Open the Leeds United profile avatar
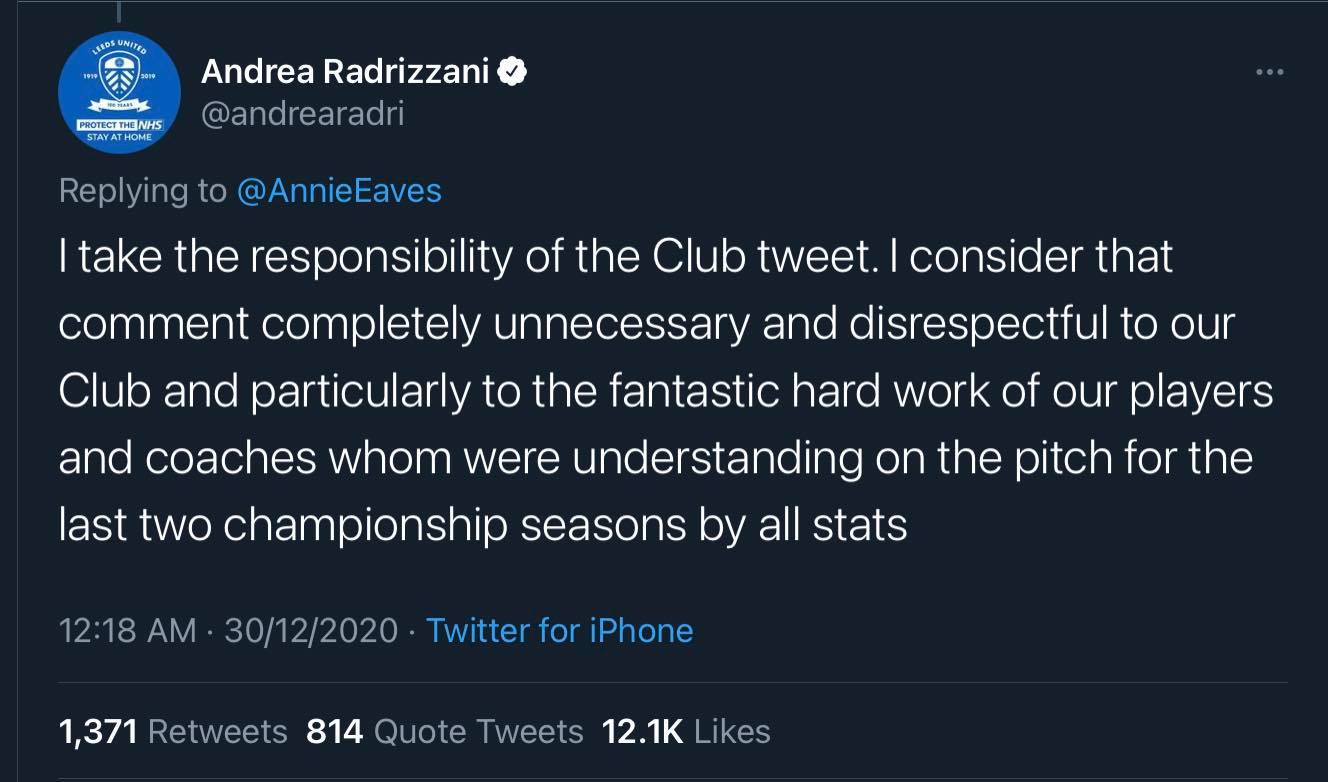The image size is (1328, 782). coord(119,93)
